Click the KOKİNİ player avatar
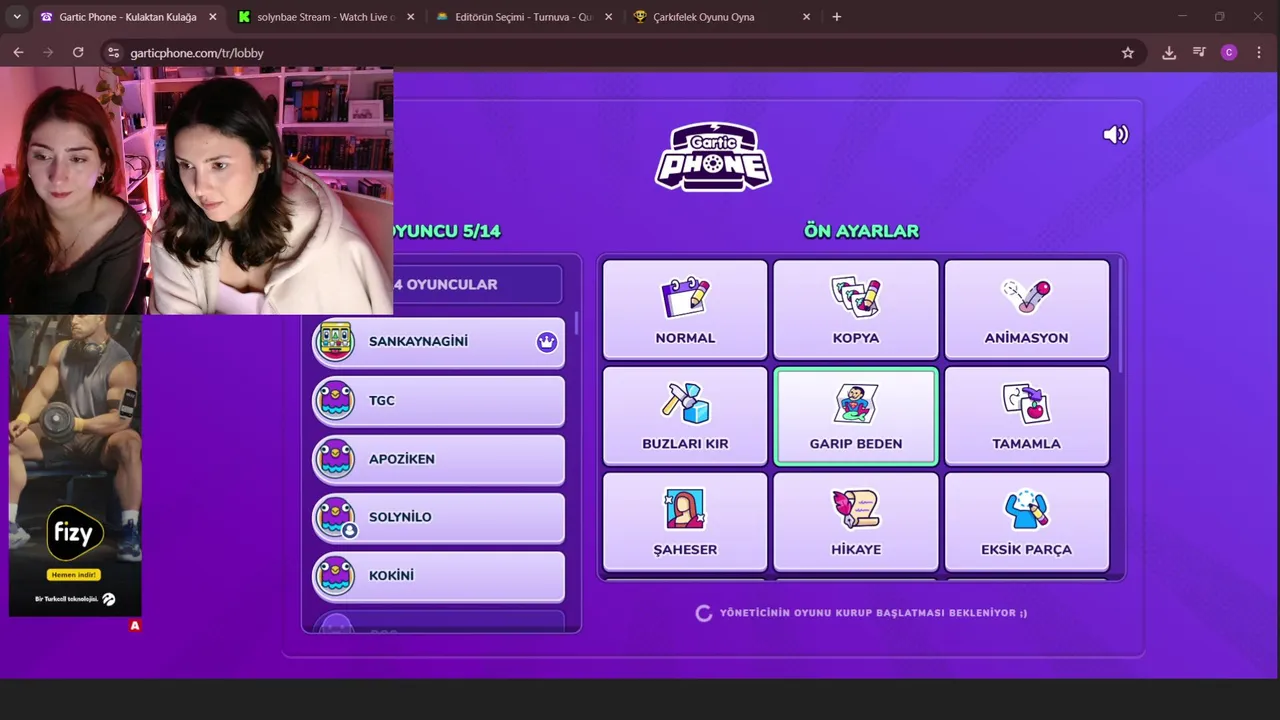1280x720 pixels. pos(335,575)
